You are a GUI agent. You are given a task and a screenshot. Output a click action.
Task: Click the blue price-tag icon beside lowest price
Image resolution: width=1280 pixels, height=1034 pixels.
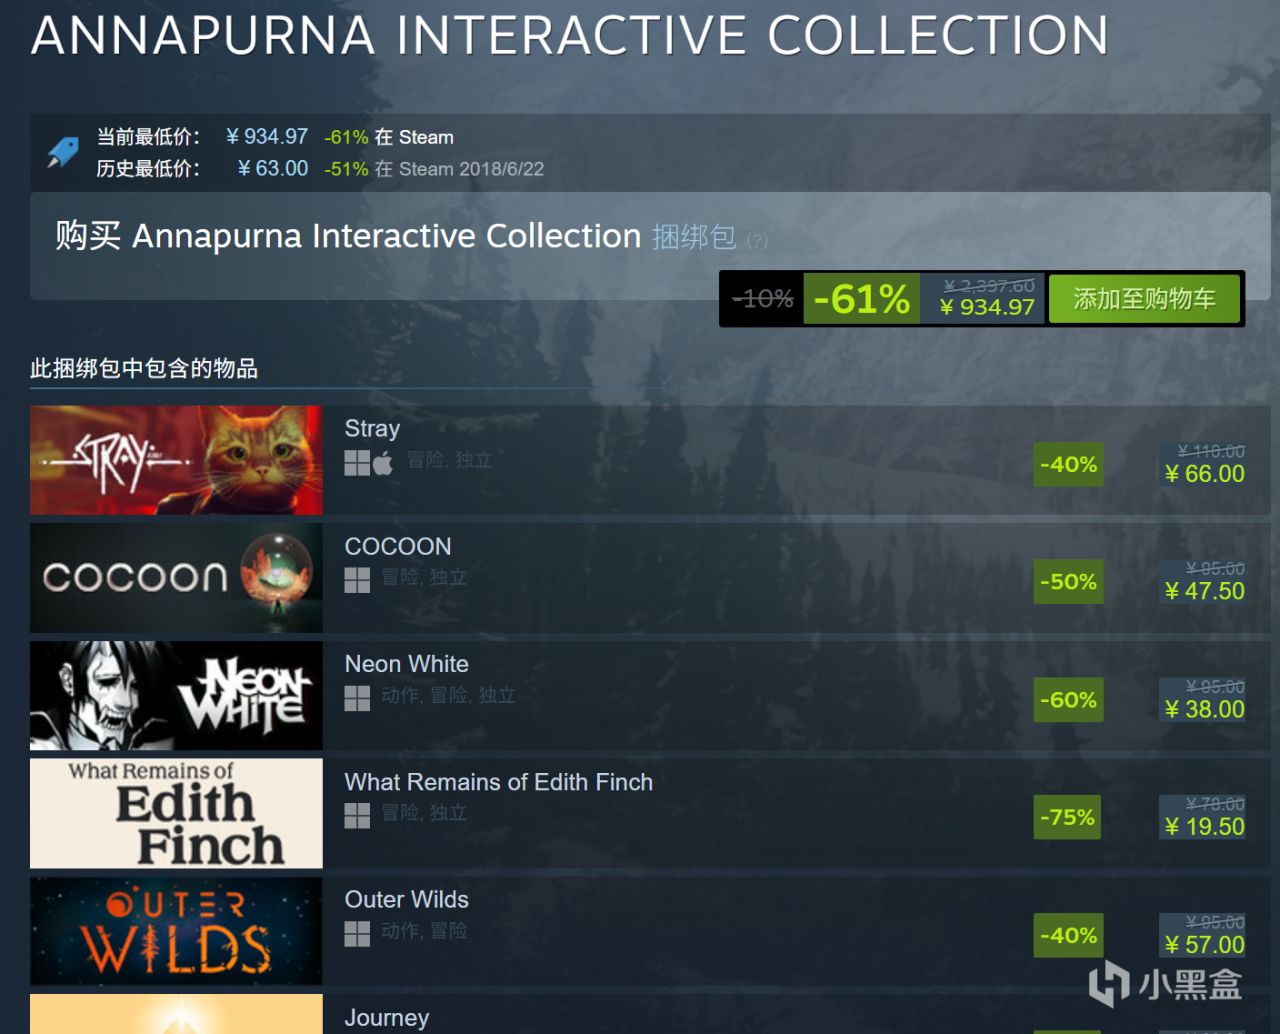coord(62,153)
